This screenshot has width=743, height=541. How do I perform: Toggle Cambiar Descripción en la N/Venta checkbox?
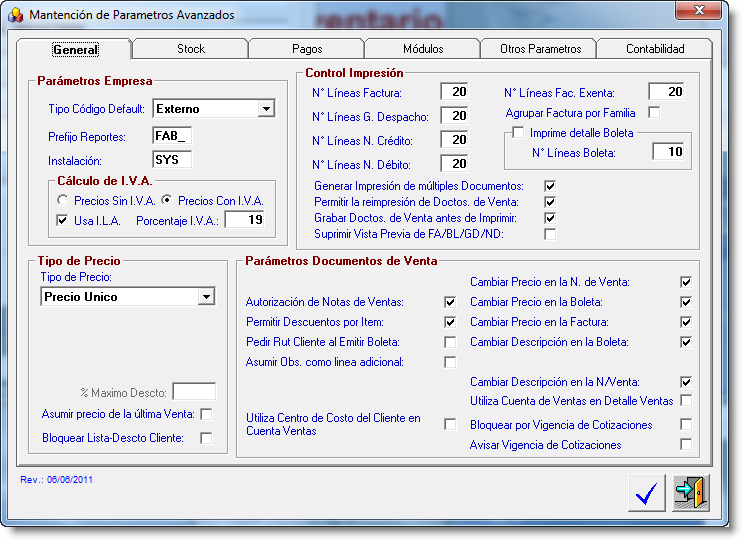click(686, 382)
